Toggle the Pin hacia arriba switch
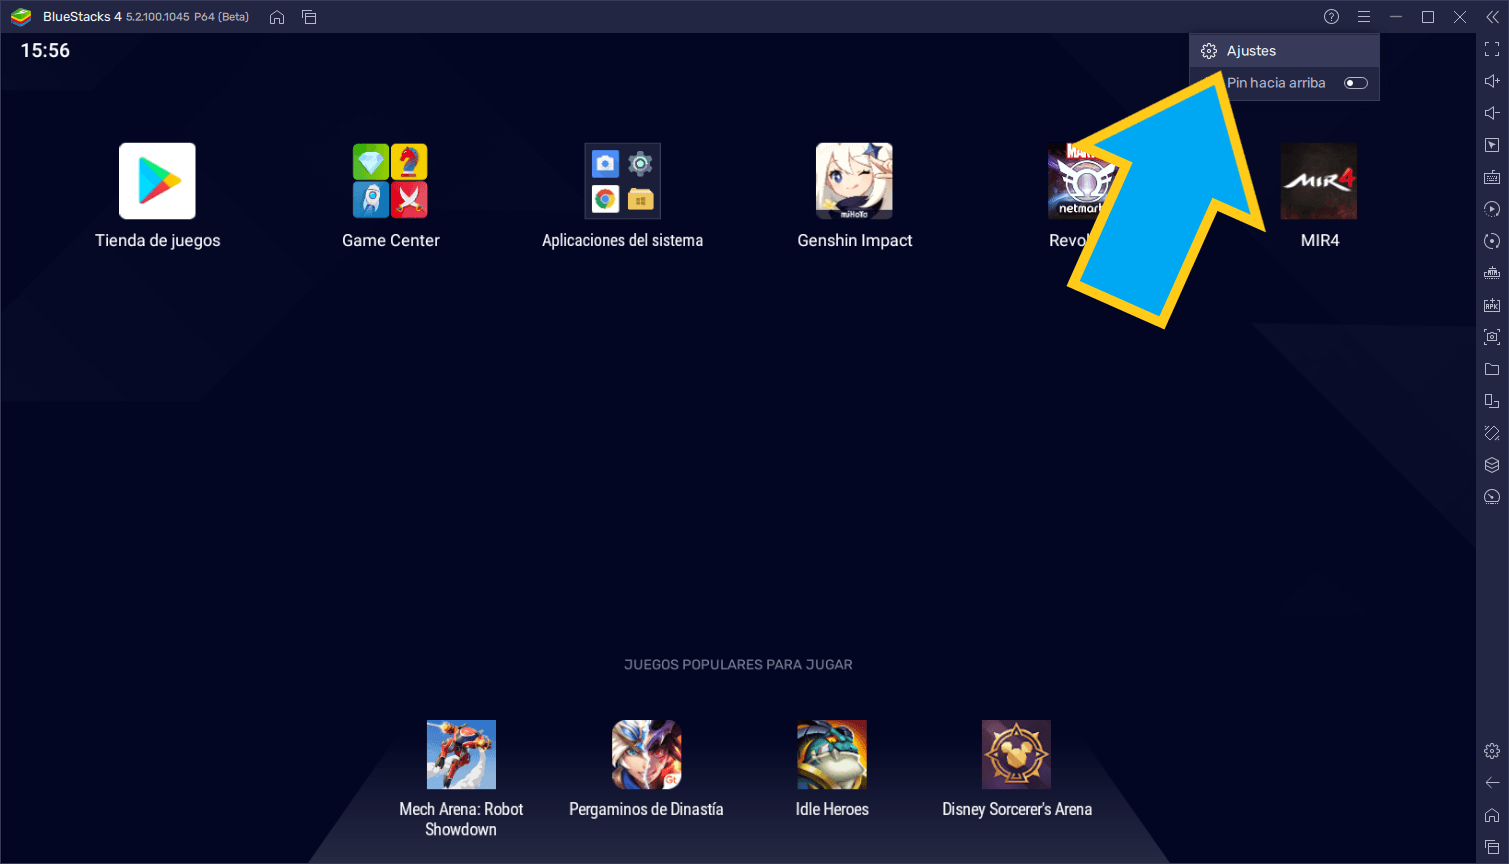Viewport: 1509px width, 864px height. [1356, 83]
